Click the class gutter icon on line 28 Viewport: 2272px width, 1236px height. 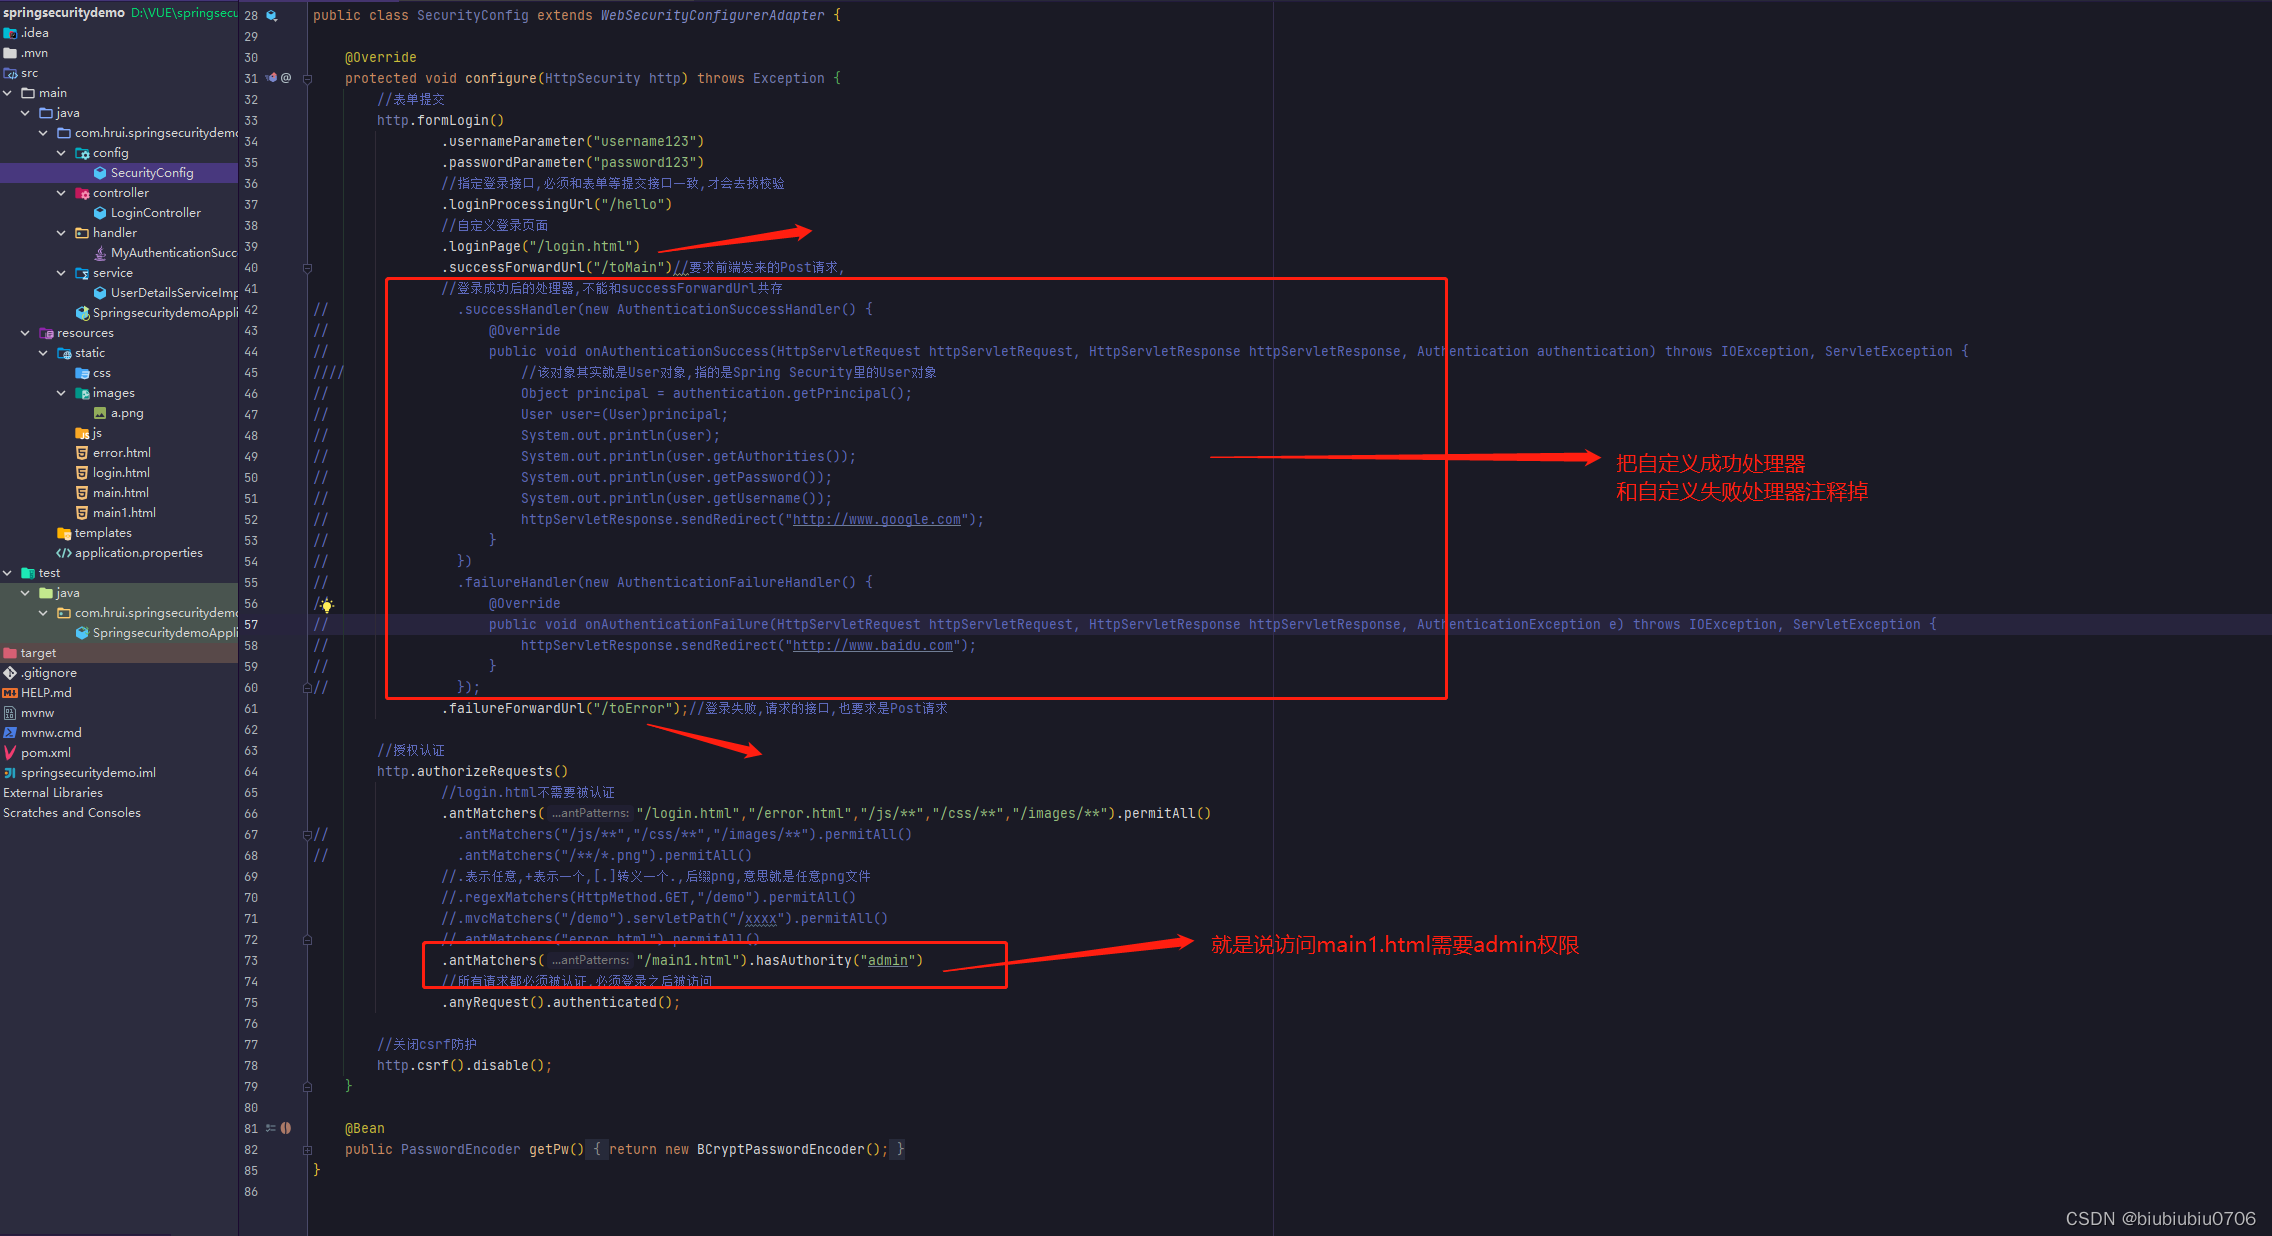(x=271, y=16)
